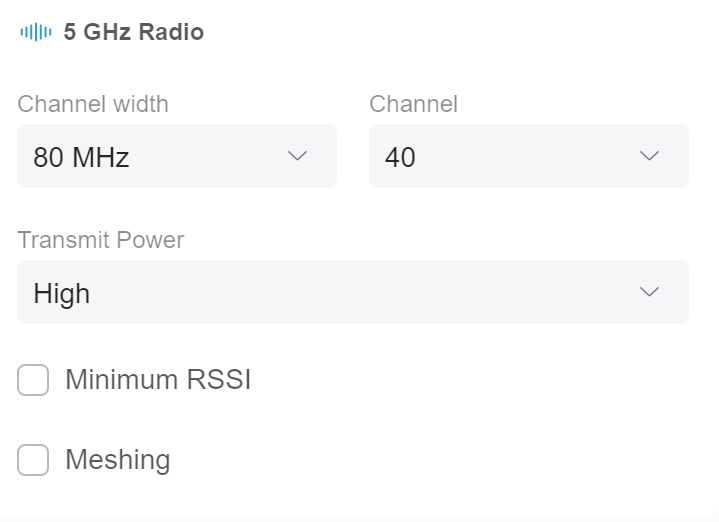The width and height of the screenshot is (719, 522).
Task: Click the chevron arrow in Channel width field
Action: pyautogui.click(x=297, y=156)
